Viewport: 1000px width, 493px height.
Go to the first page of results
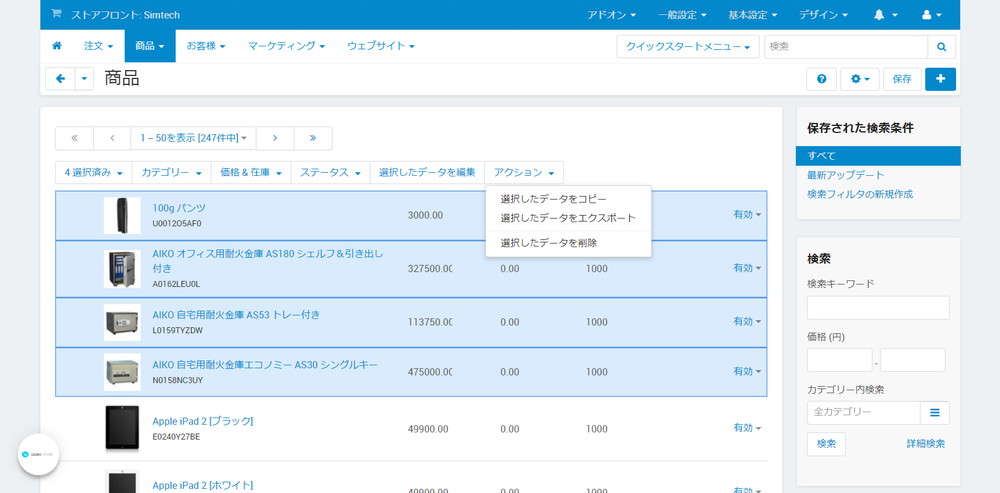(74, 138)
